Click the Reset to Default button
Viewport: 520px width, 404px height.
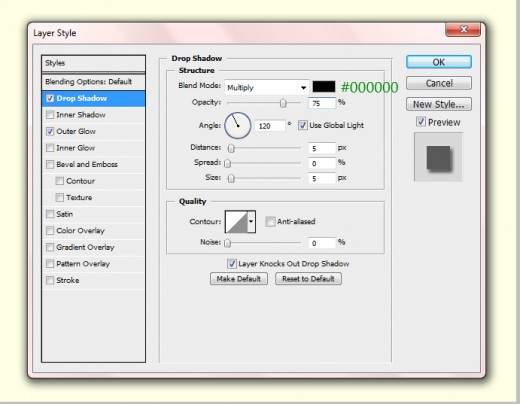[308, 279]
